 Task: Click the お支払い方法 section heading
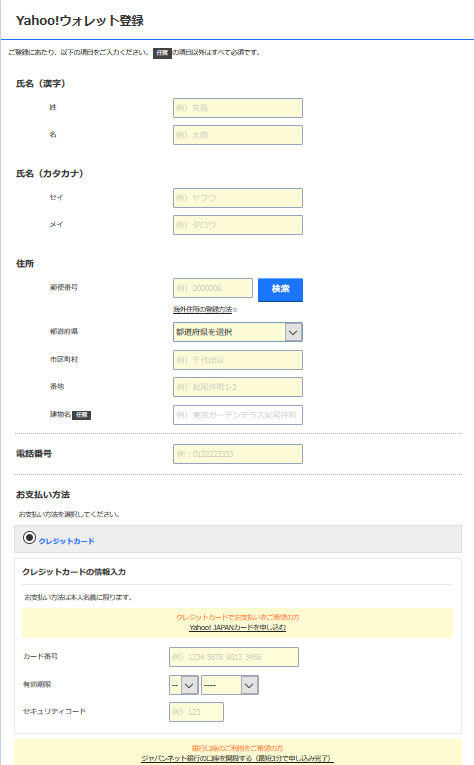point(43,495)
